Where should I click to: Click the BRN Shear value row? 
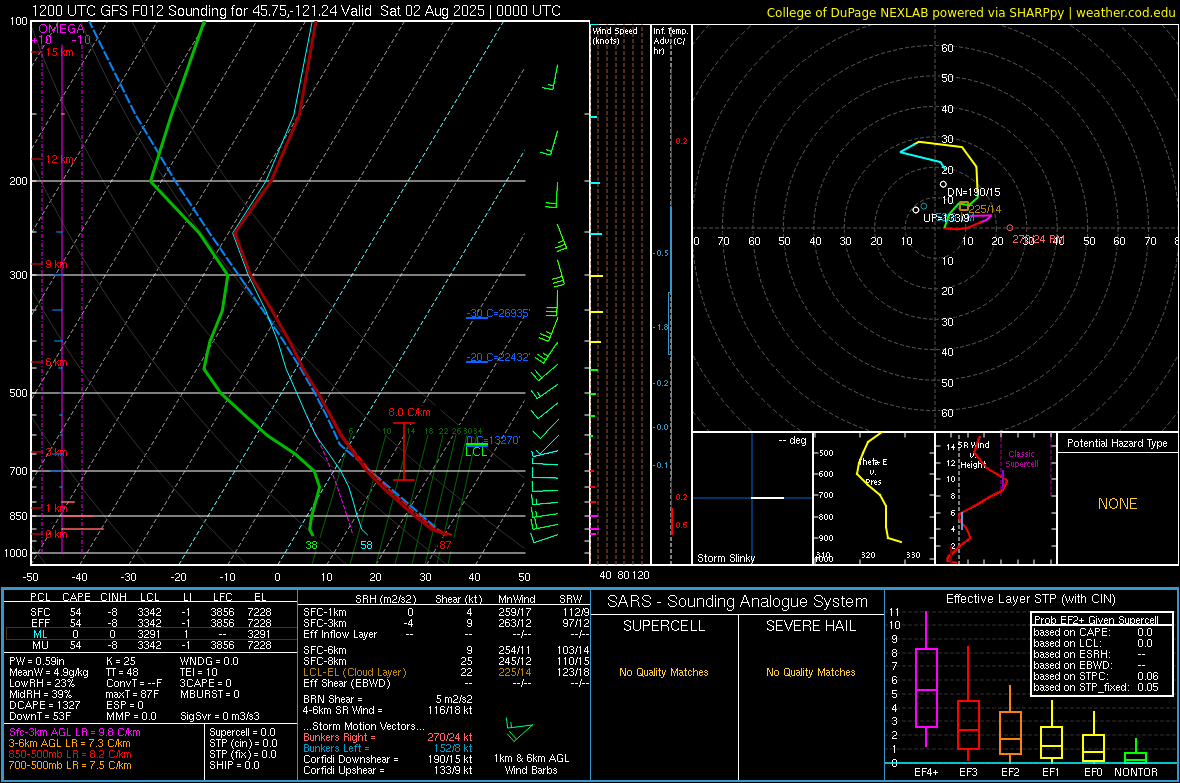click(x=388, y=699)
